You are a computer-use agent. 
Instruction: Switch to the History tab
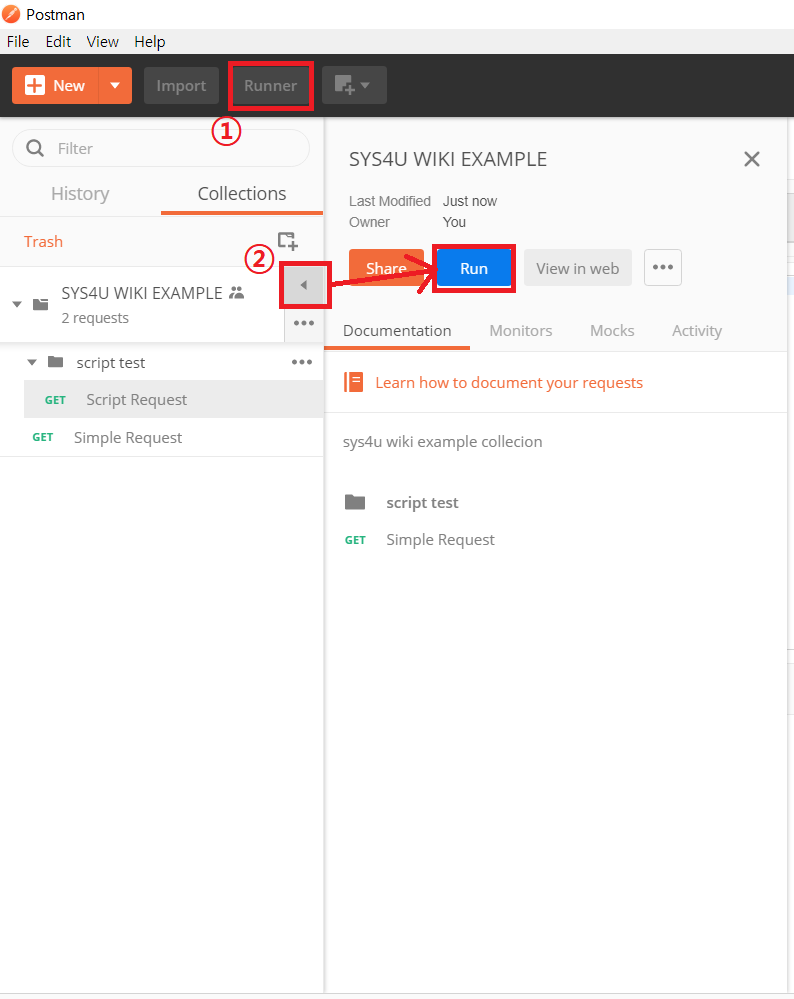point(80,194)
